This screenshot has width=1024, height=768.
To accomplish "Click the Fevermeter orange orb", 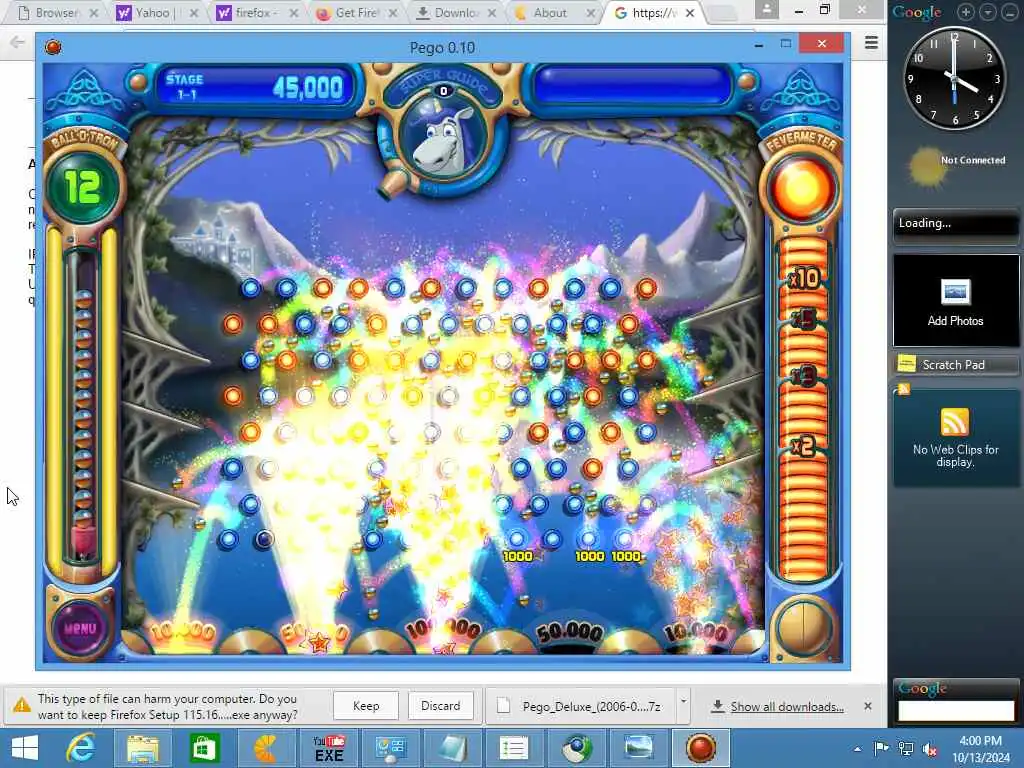I will click(802, 187).
